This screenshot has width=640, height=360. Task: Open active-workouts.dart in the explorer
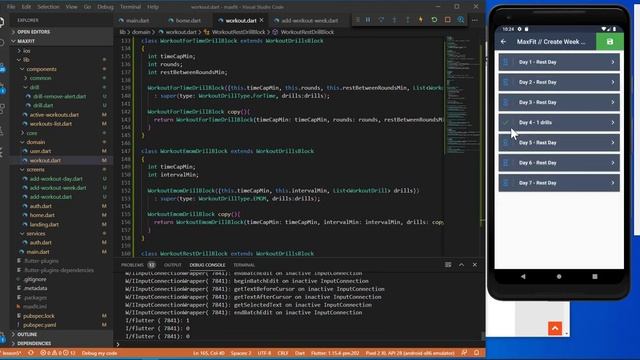click(54, 115)
